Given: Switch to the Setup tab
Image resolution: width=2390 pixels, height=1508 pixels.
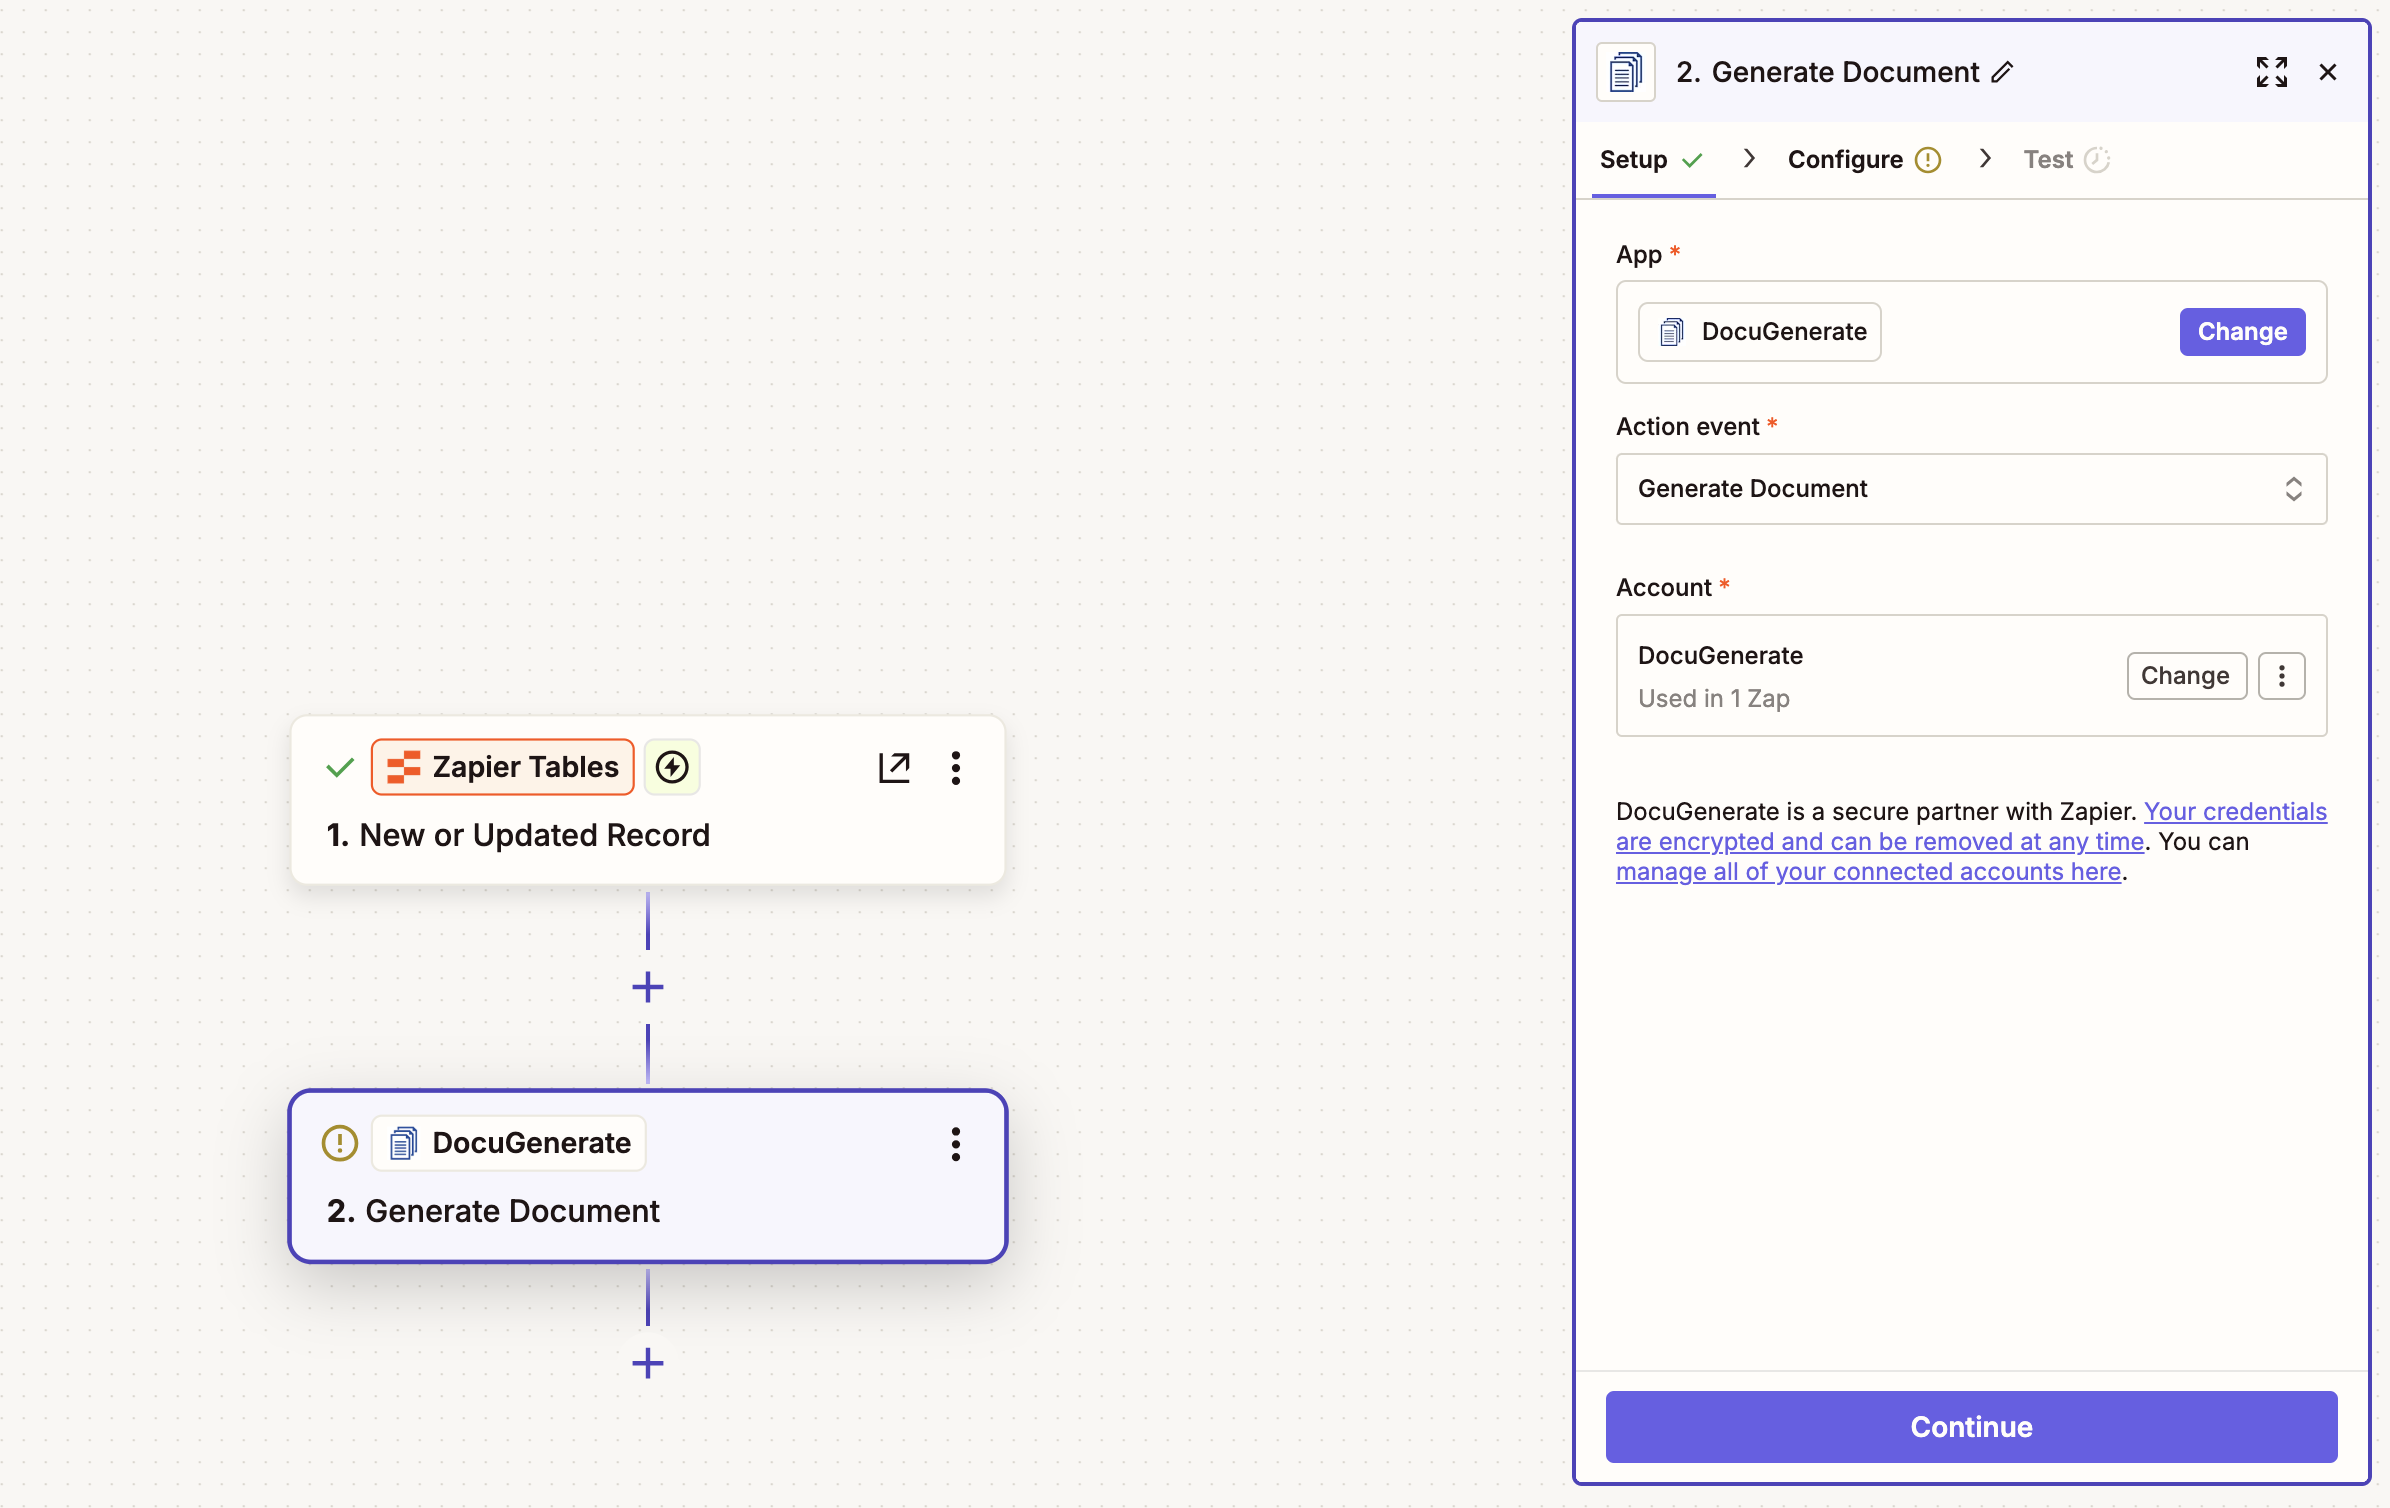Looking at the screenshot, I should [x=1652, y=160].
